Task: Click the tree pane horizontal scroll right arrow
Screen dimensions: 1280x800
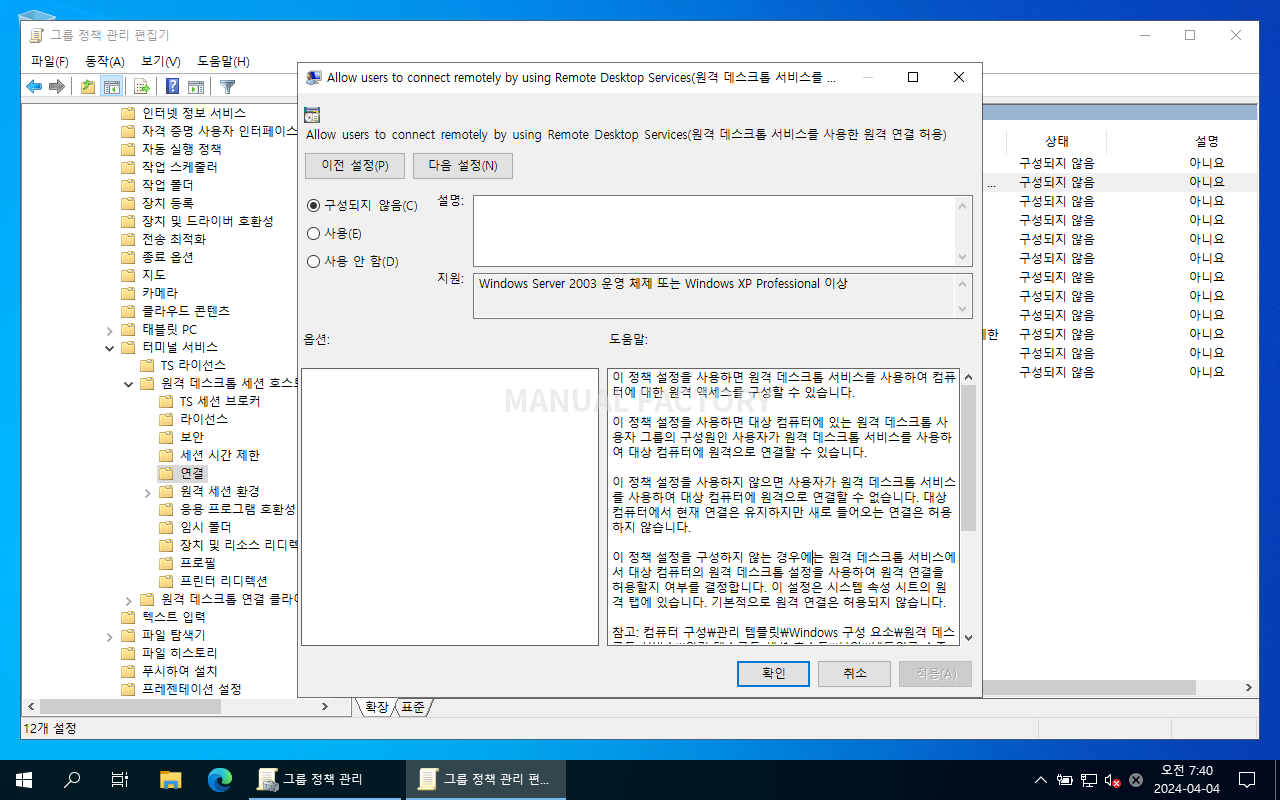Action: click(325, 706)
